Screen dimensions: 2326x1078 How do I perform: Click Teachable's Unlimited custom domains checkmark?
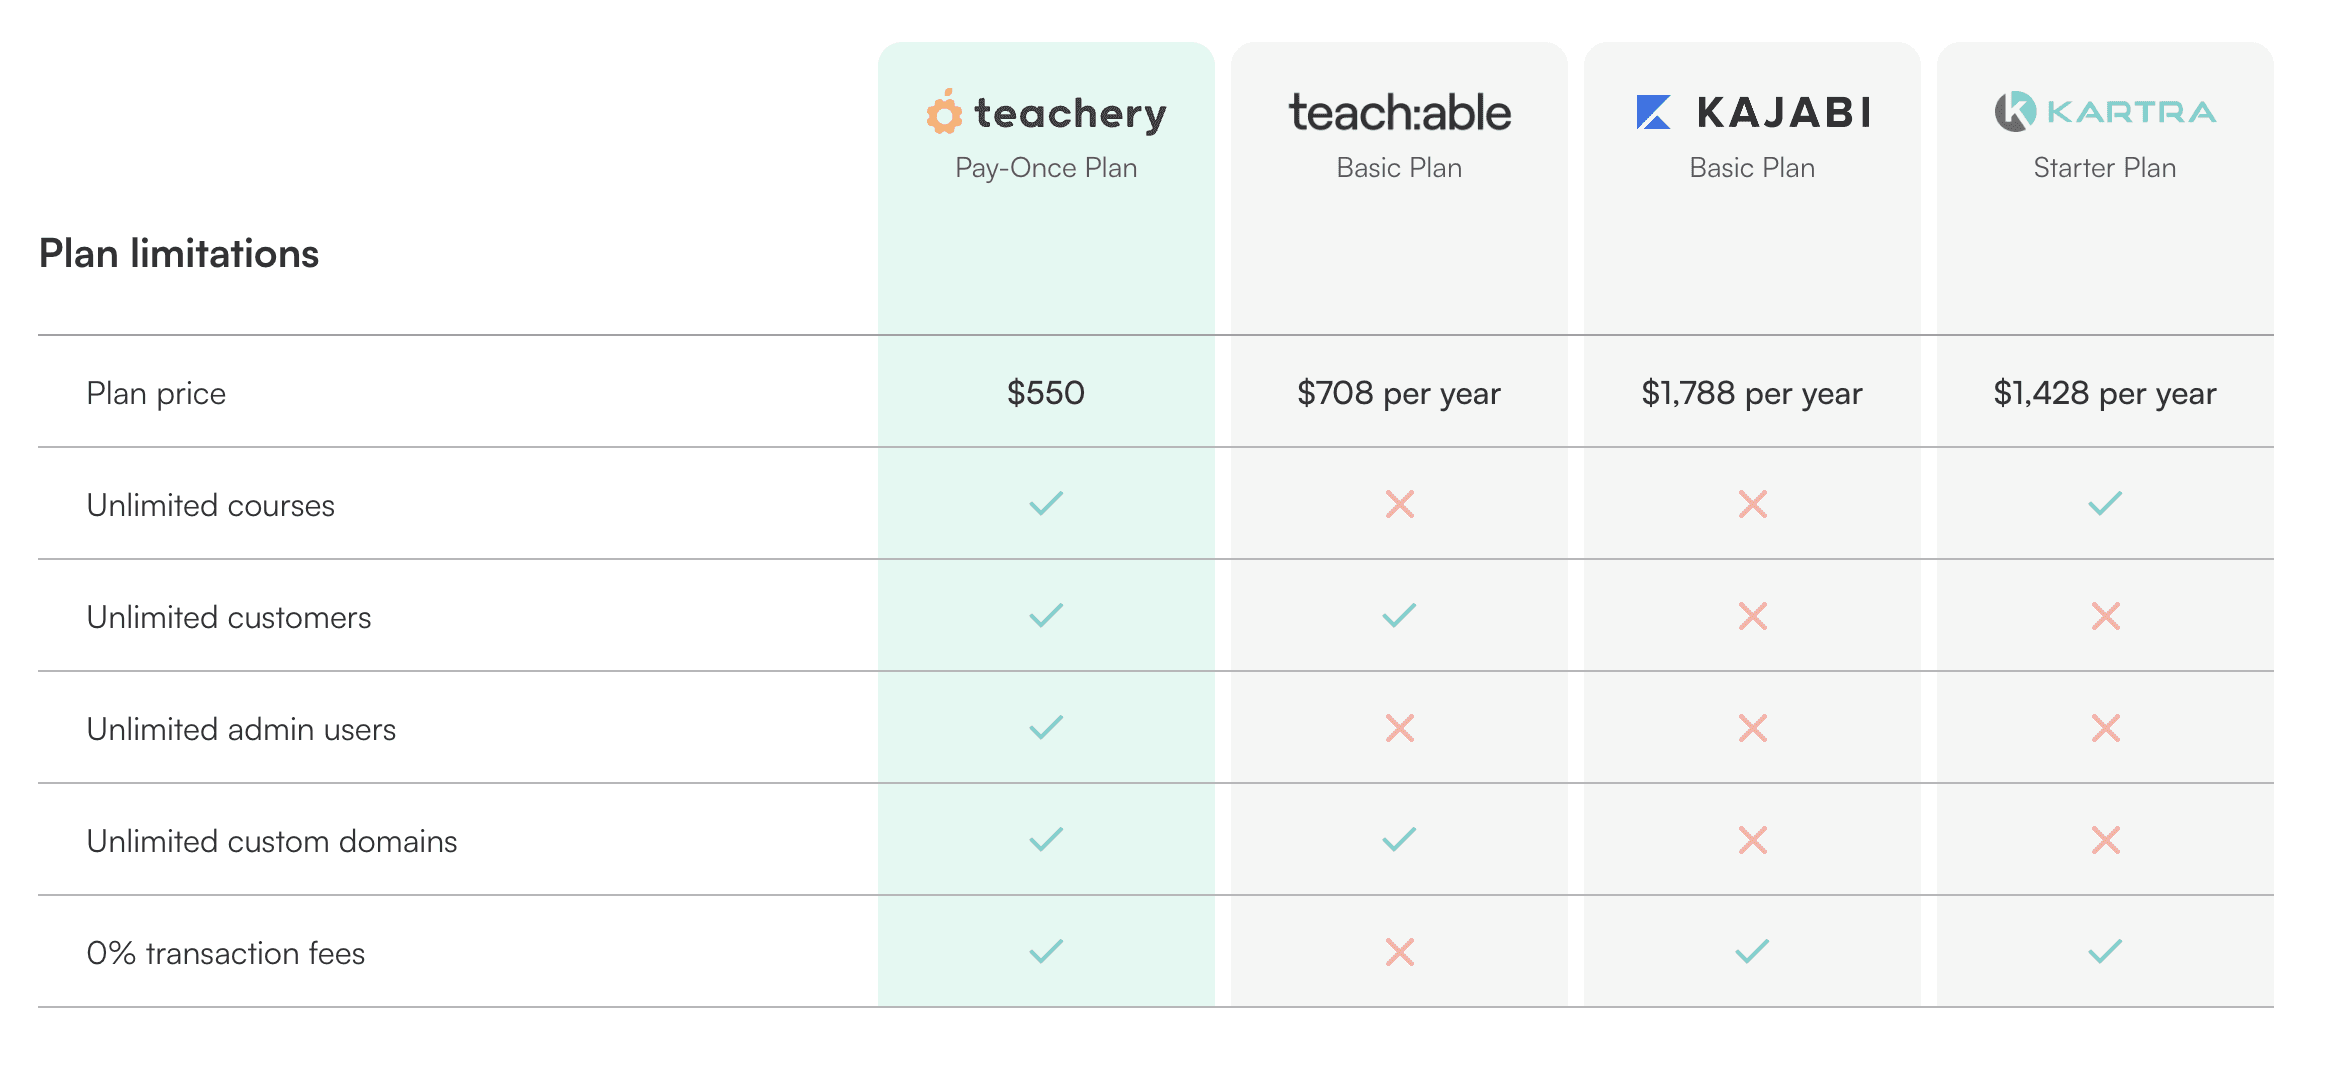point(1399,839)
